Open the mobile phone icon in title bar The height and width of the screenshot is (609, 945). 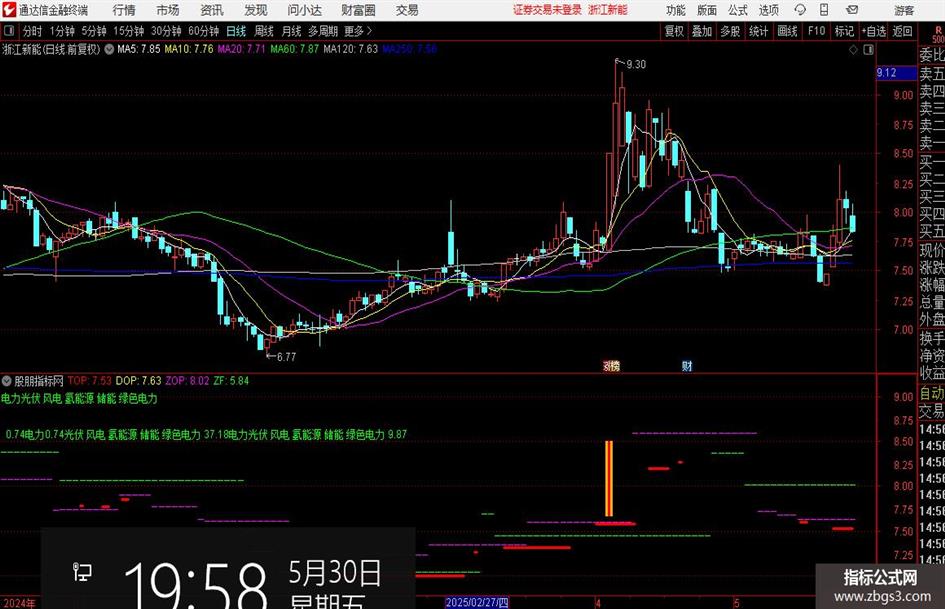tap(824, 10)
